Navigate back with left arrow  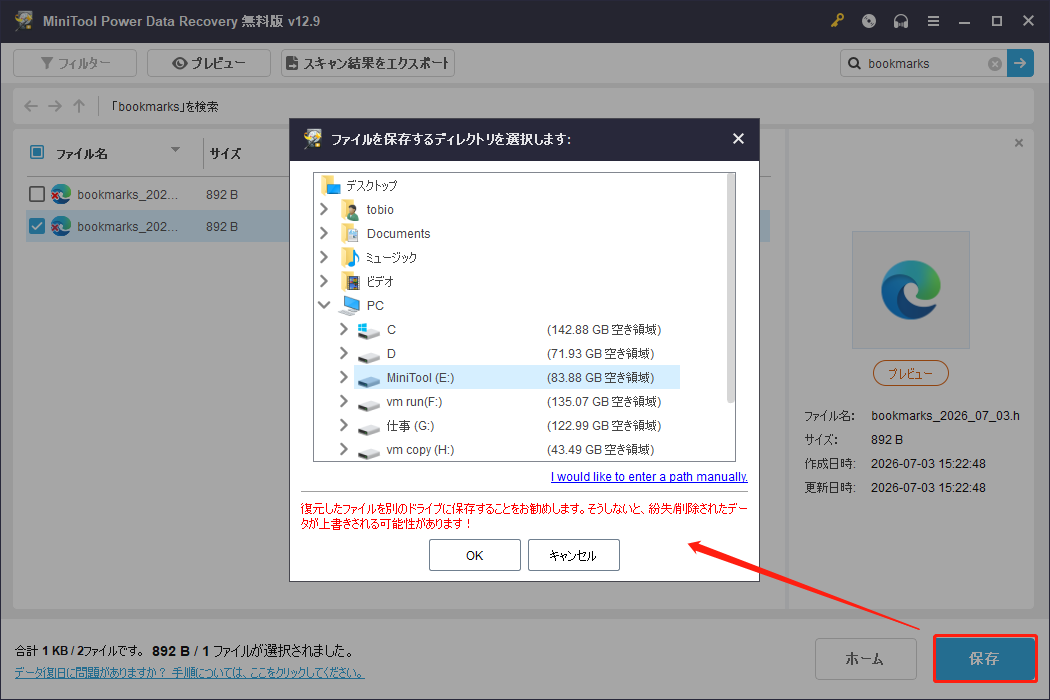point(31,106)
